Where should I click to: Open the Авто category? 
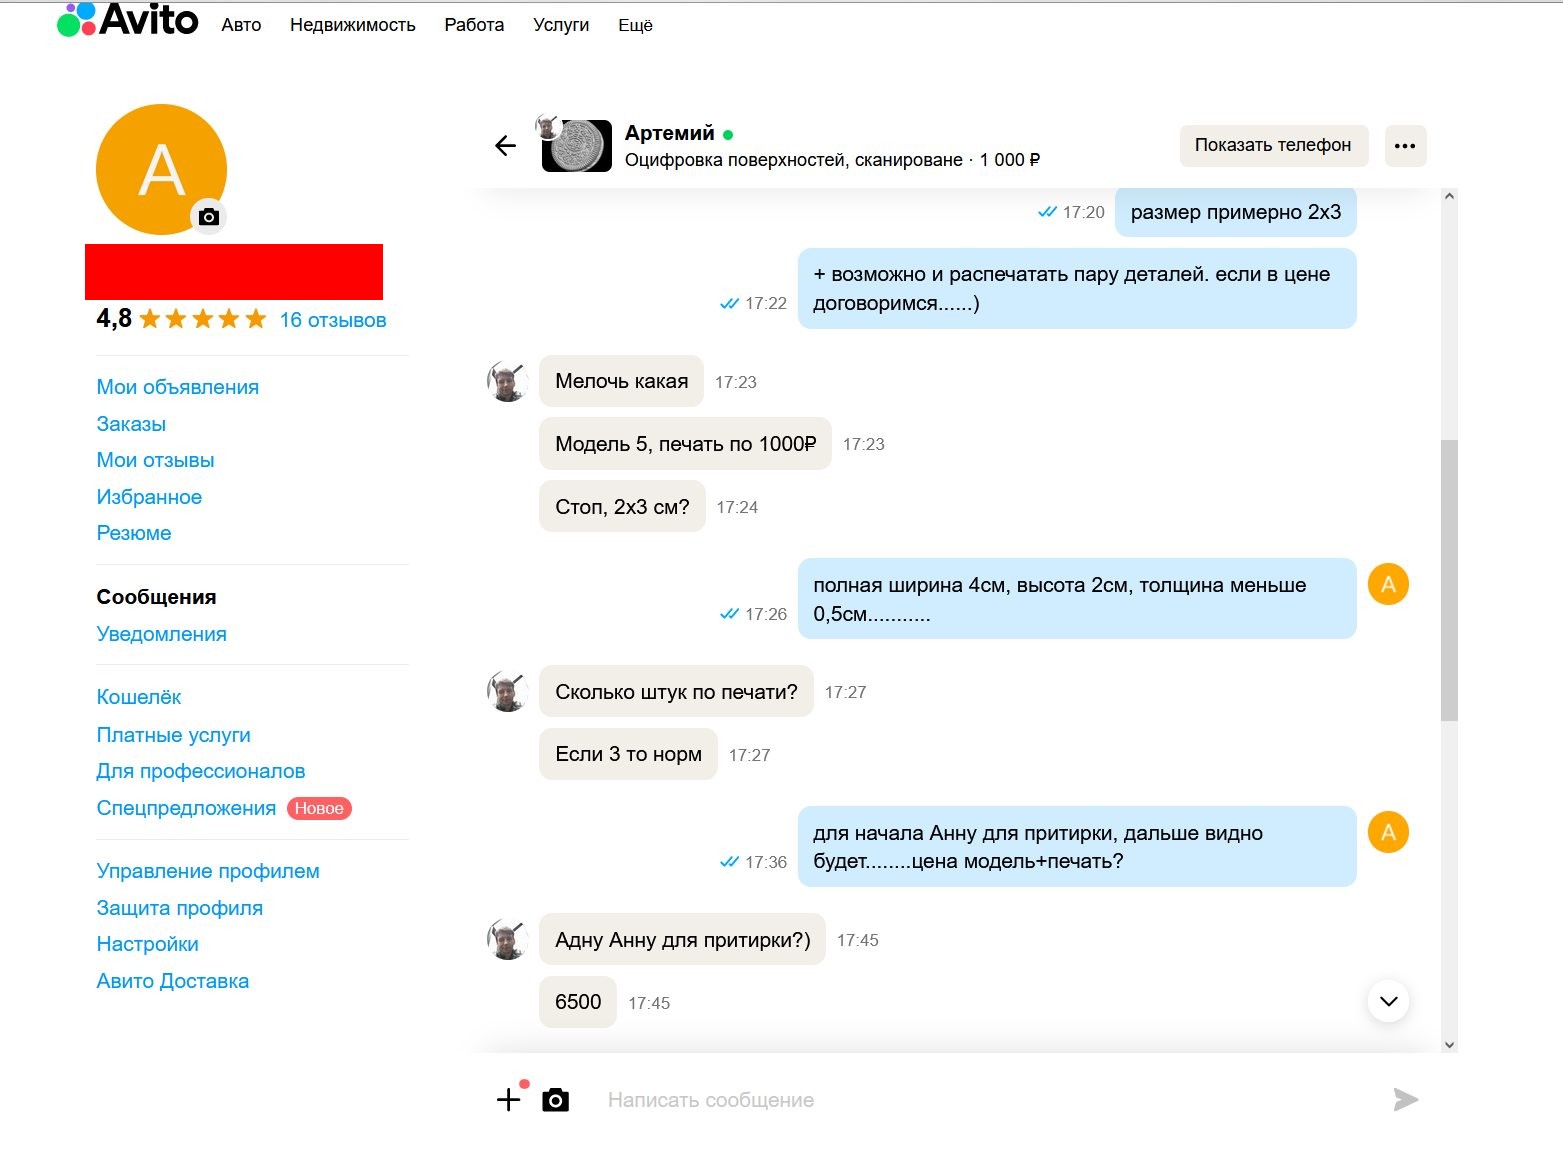point(241,25)
